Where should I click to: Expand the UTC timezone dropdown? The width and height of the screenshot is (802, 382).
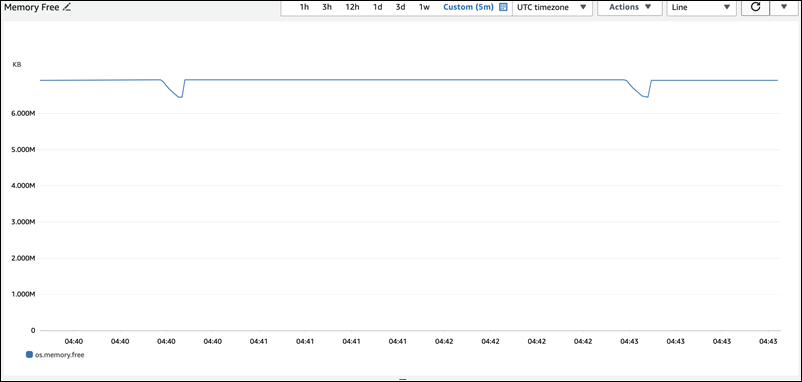(552, 8)
